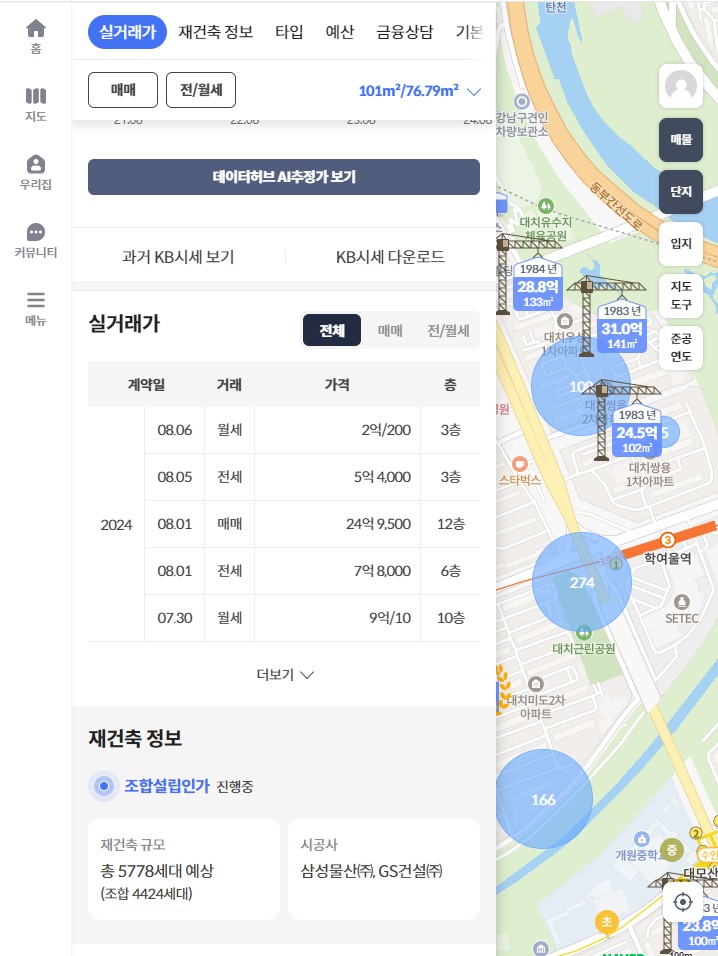Click KB시세 다운로드 link
Image resolution: width=718 pixels, height=956 pixels.
tap(390, 257)
